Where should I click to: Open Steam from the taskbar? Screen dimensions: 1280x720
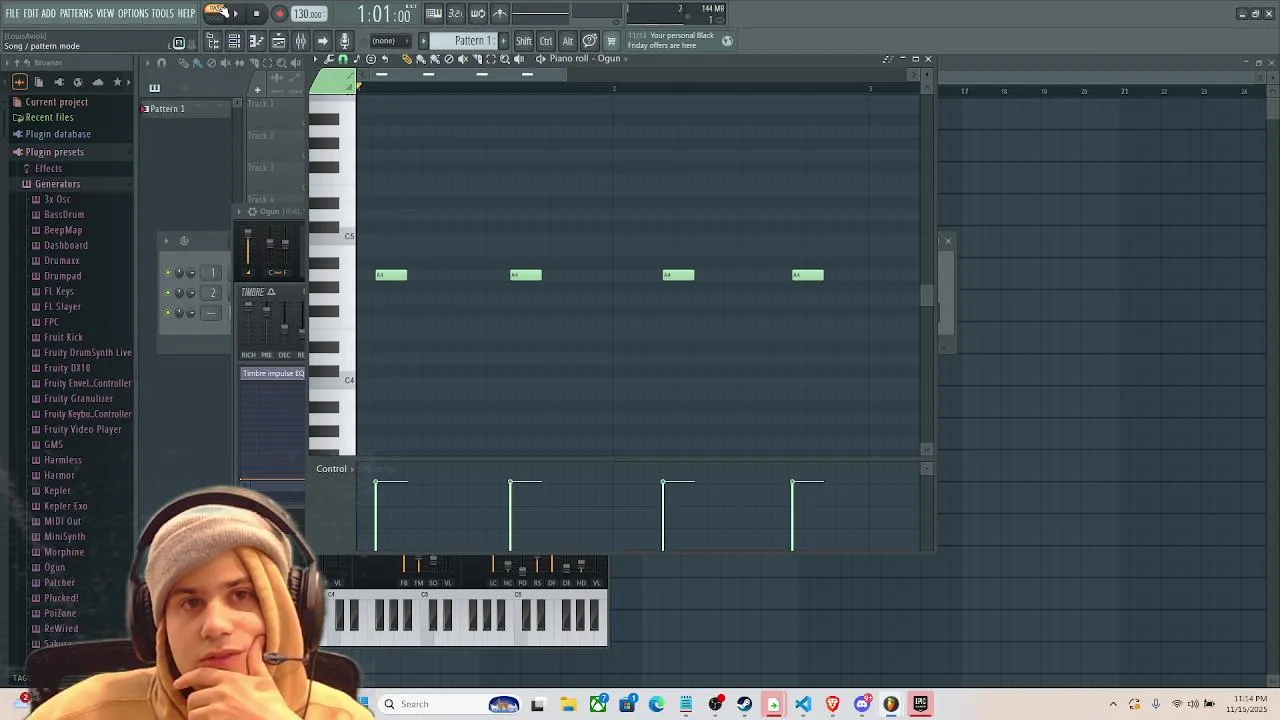tap(744, 704)
